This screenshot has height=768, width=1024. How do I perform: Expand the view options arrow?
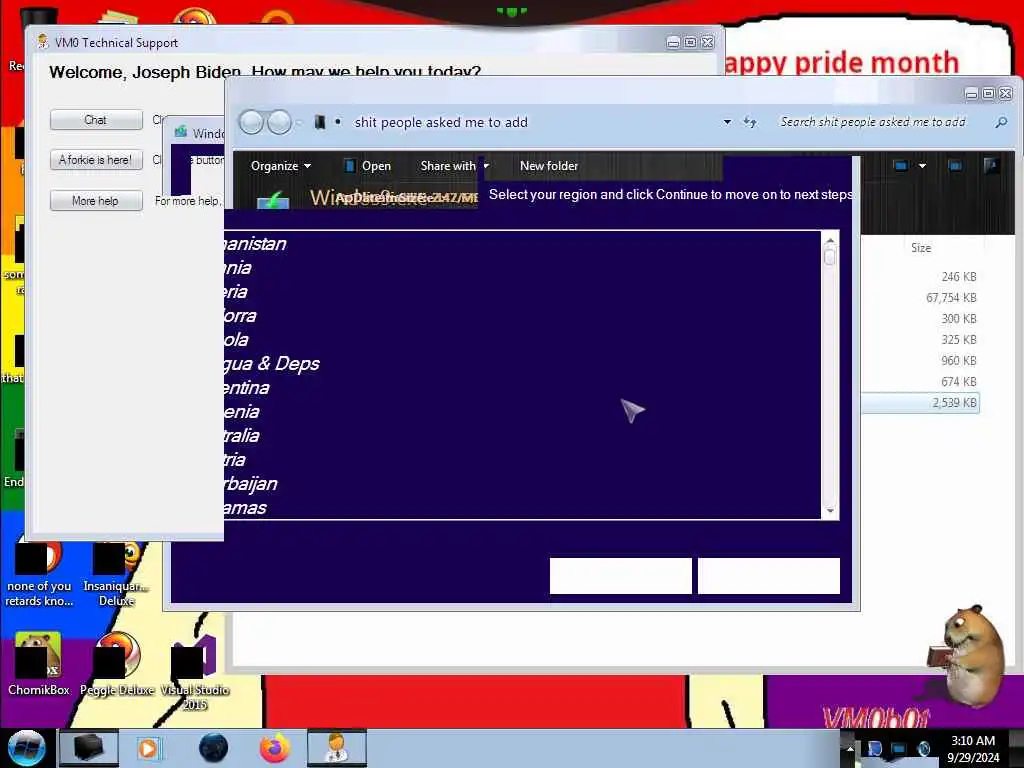coord(922,166)
